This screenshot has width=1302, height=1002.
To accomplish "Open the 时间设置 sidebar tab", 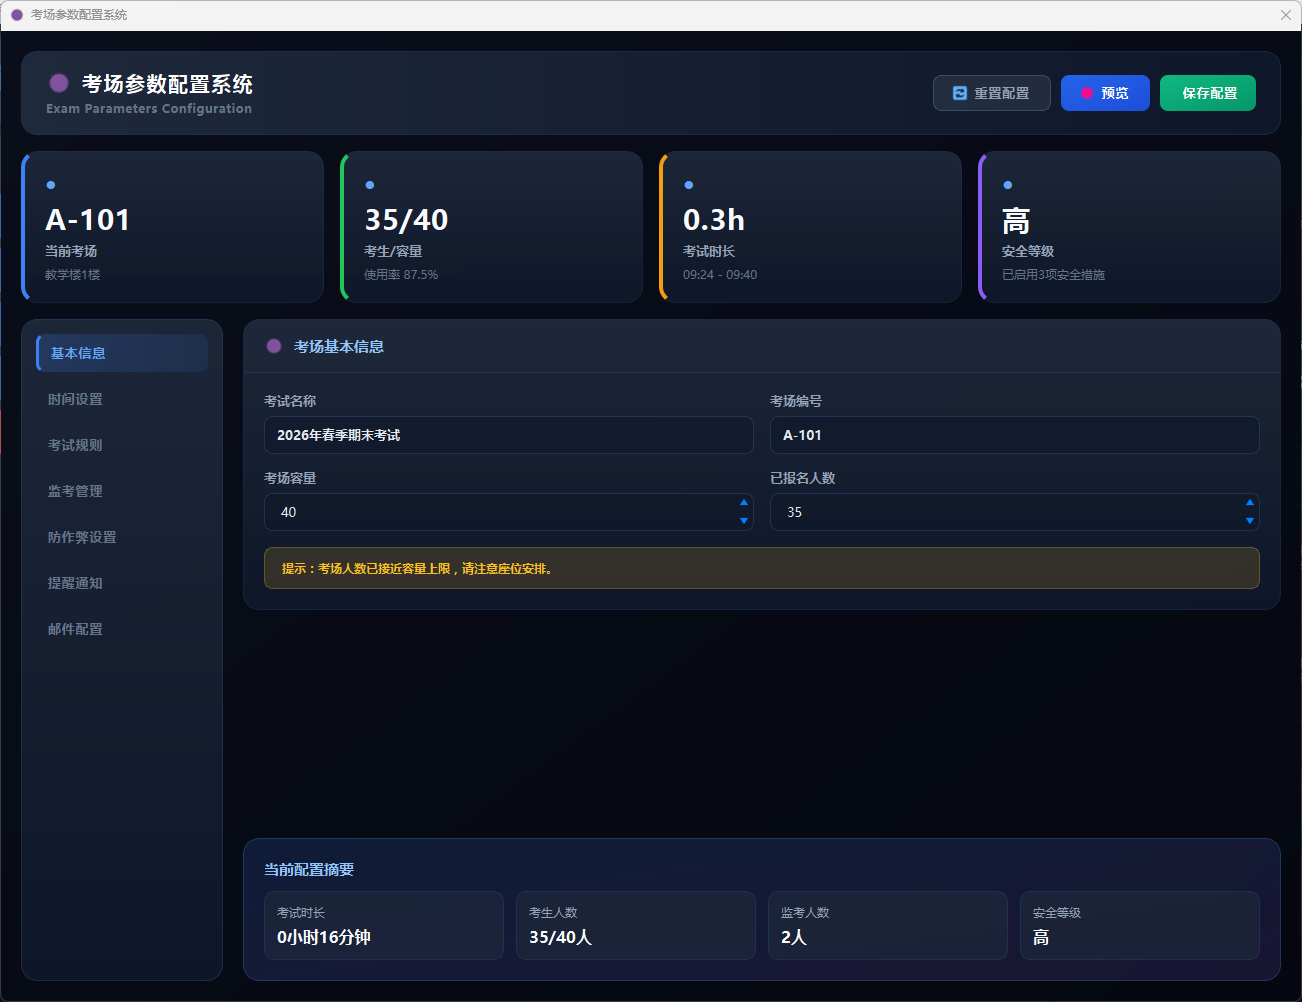I will (x=76, y=399).
